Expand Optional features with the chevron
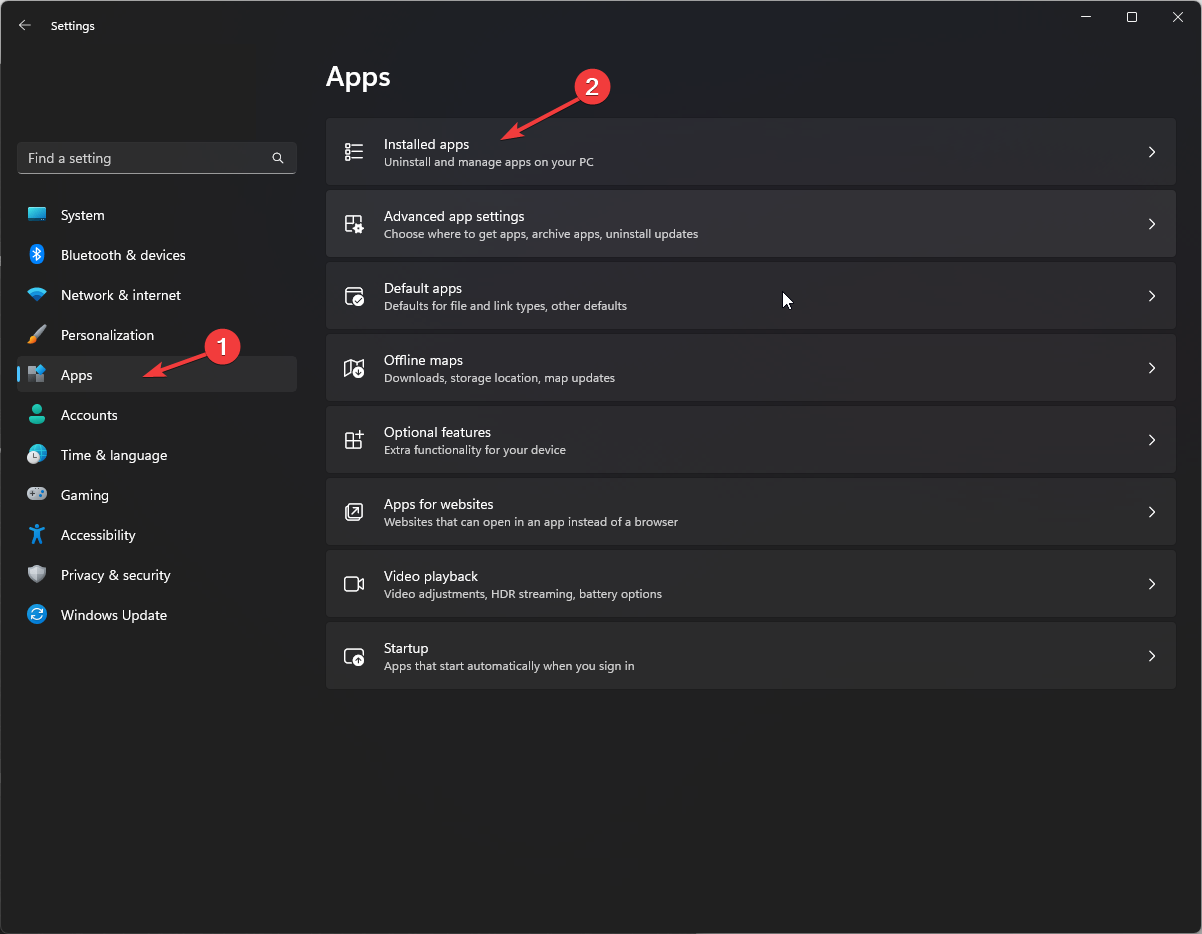The image size is (1202, 934). pos(1152,440)
